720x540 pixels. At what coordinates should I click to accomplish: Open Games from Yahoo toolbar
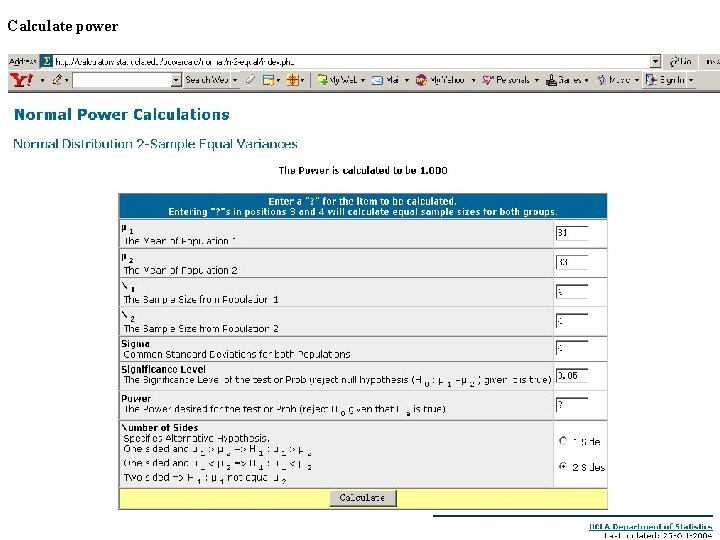point(563,80)
